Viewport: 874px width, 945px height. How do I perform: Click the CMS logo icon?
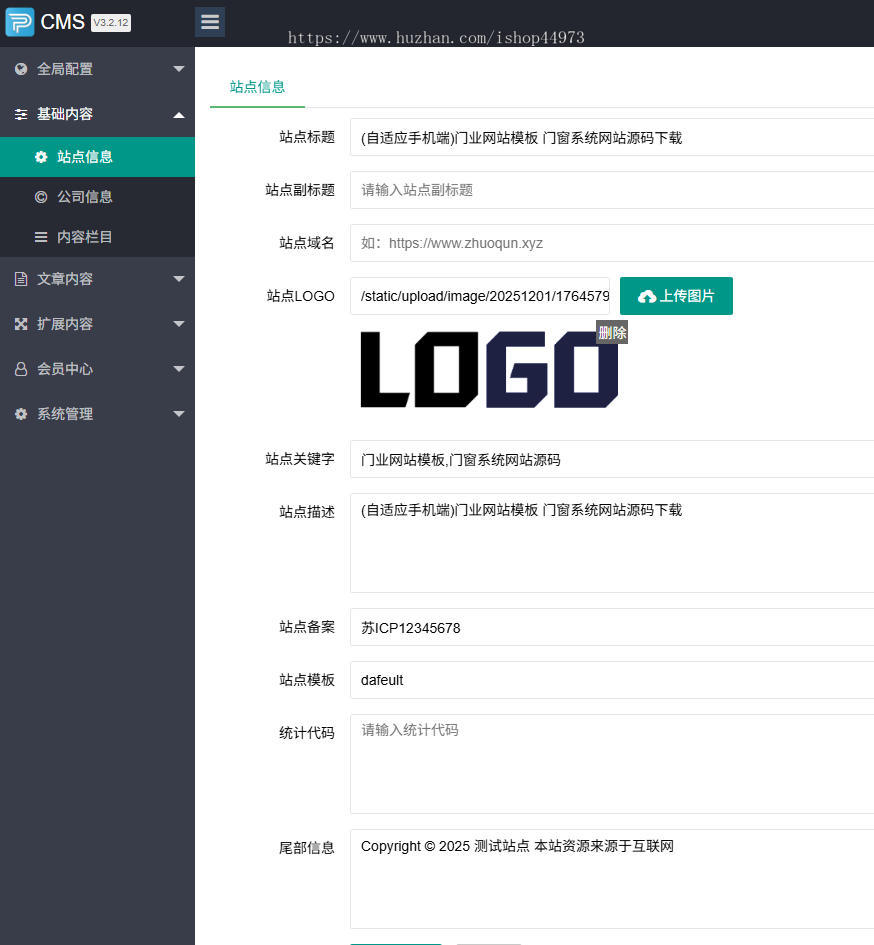point(21,21)
